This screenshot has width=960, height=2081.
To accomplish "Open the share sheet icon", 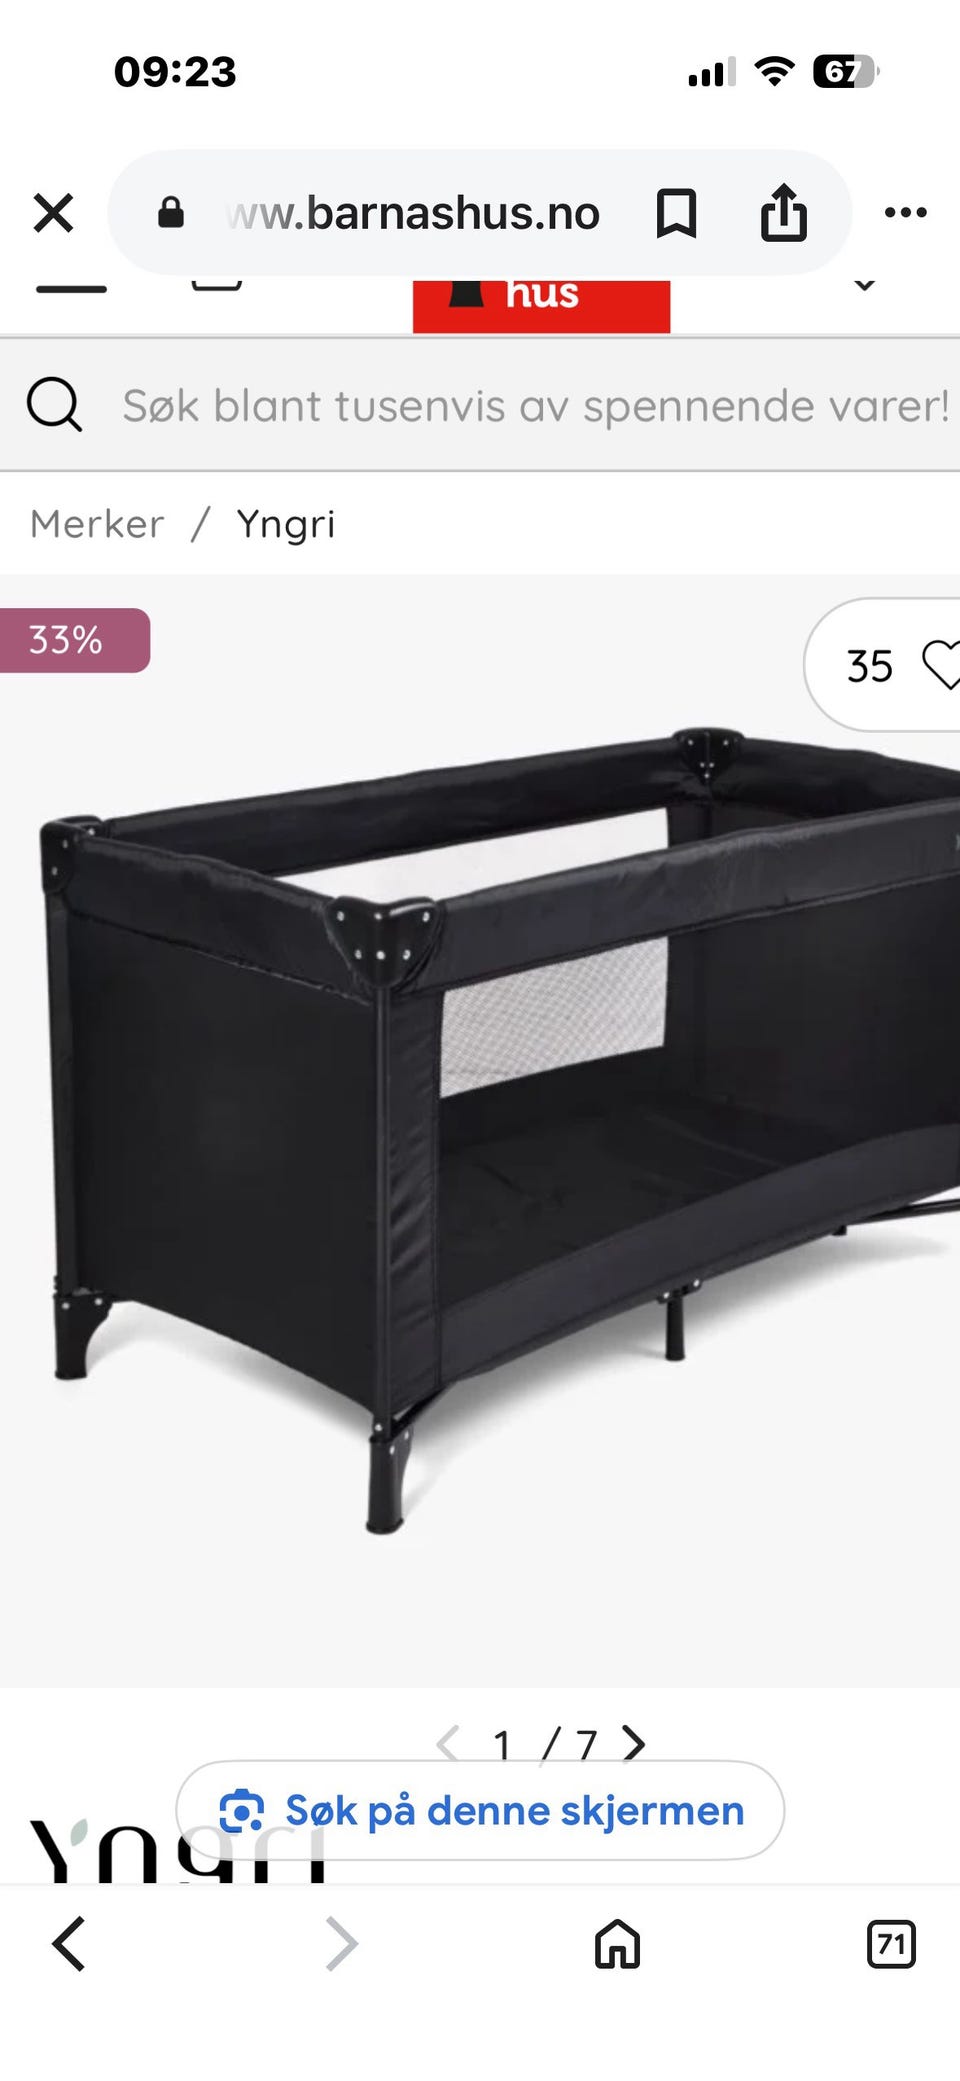I will point(783,212).
